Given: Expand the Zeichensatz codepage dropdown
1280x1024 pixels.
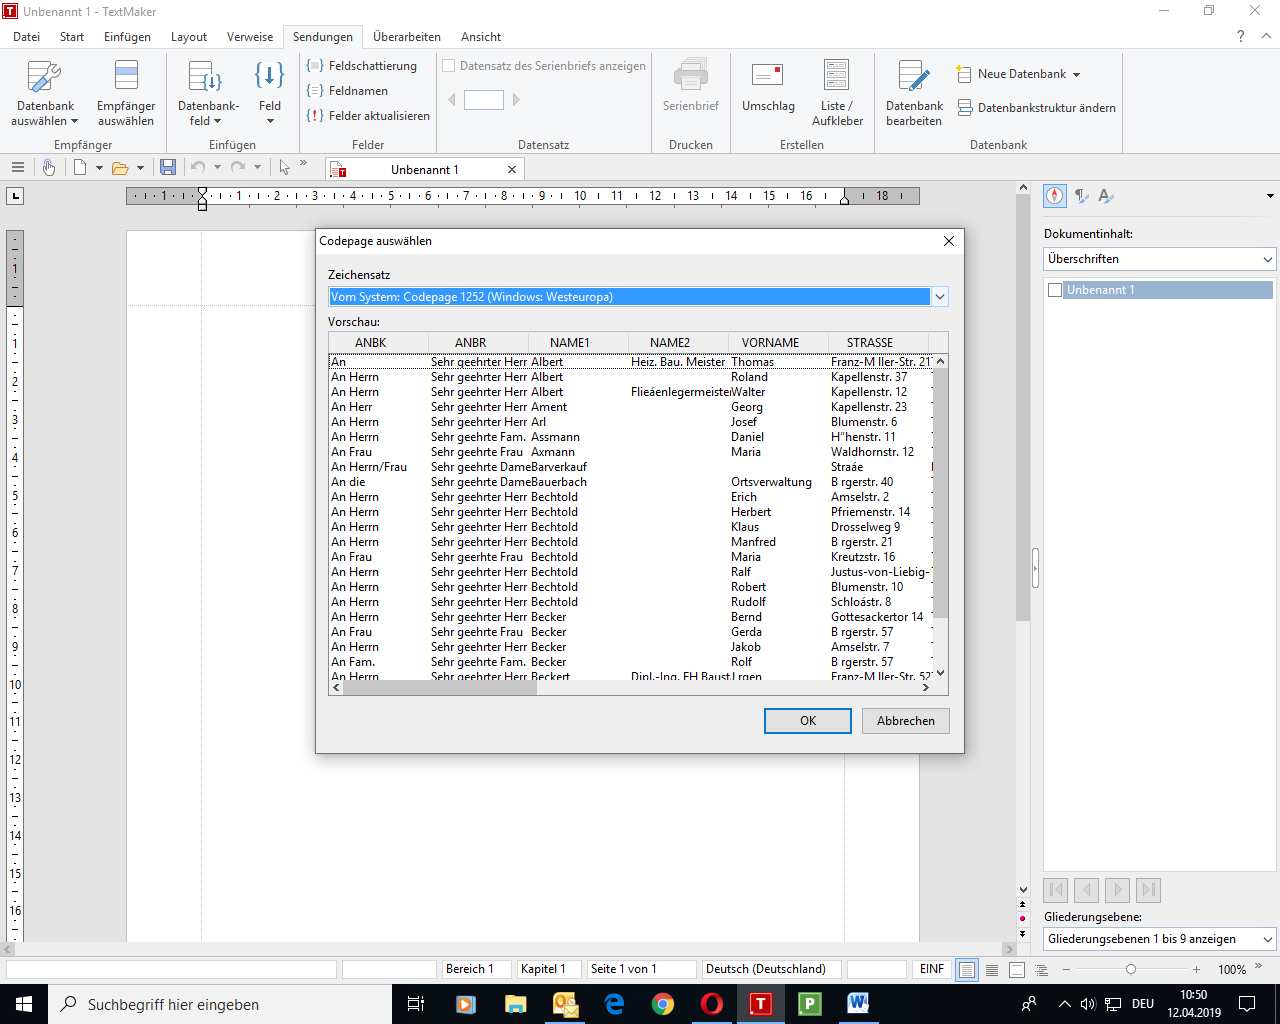Looking at the screenshot, I should click(x=939, y=297).
